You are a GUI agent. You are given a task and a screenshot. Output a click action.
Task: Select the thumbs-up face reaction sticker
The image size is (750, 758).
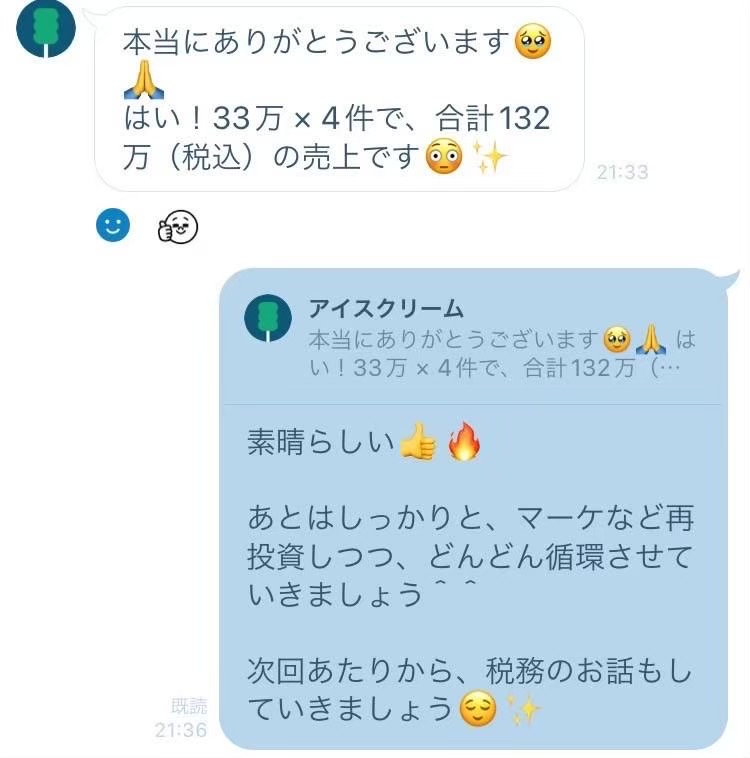click(x=178, y=228)
